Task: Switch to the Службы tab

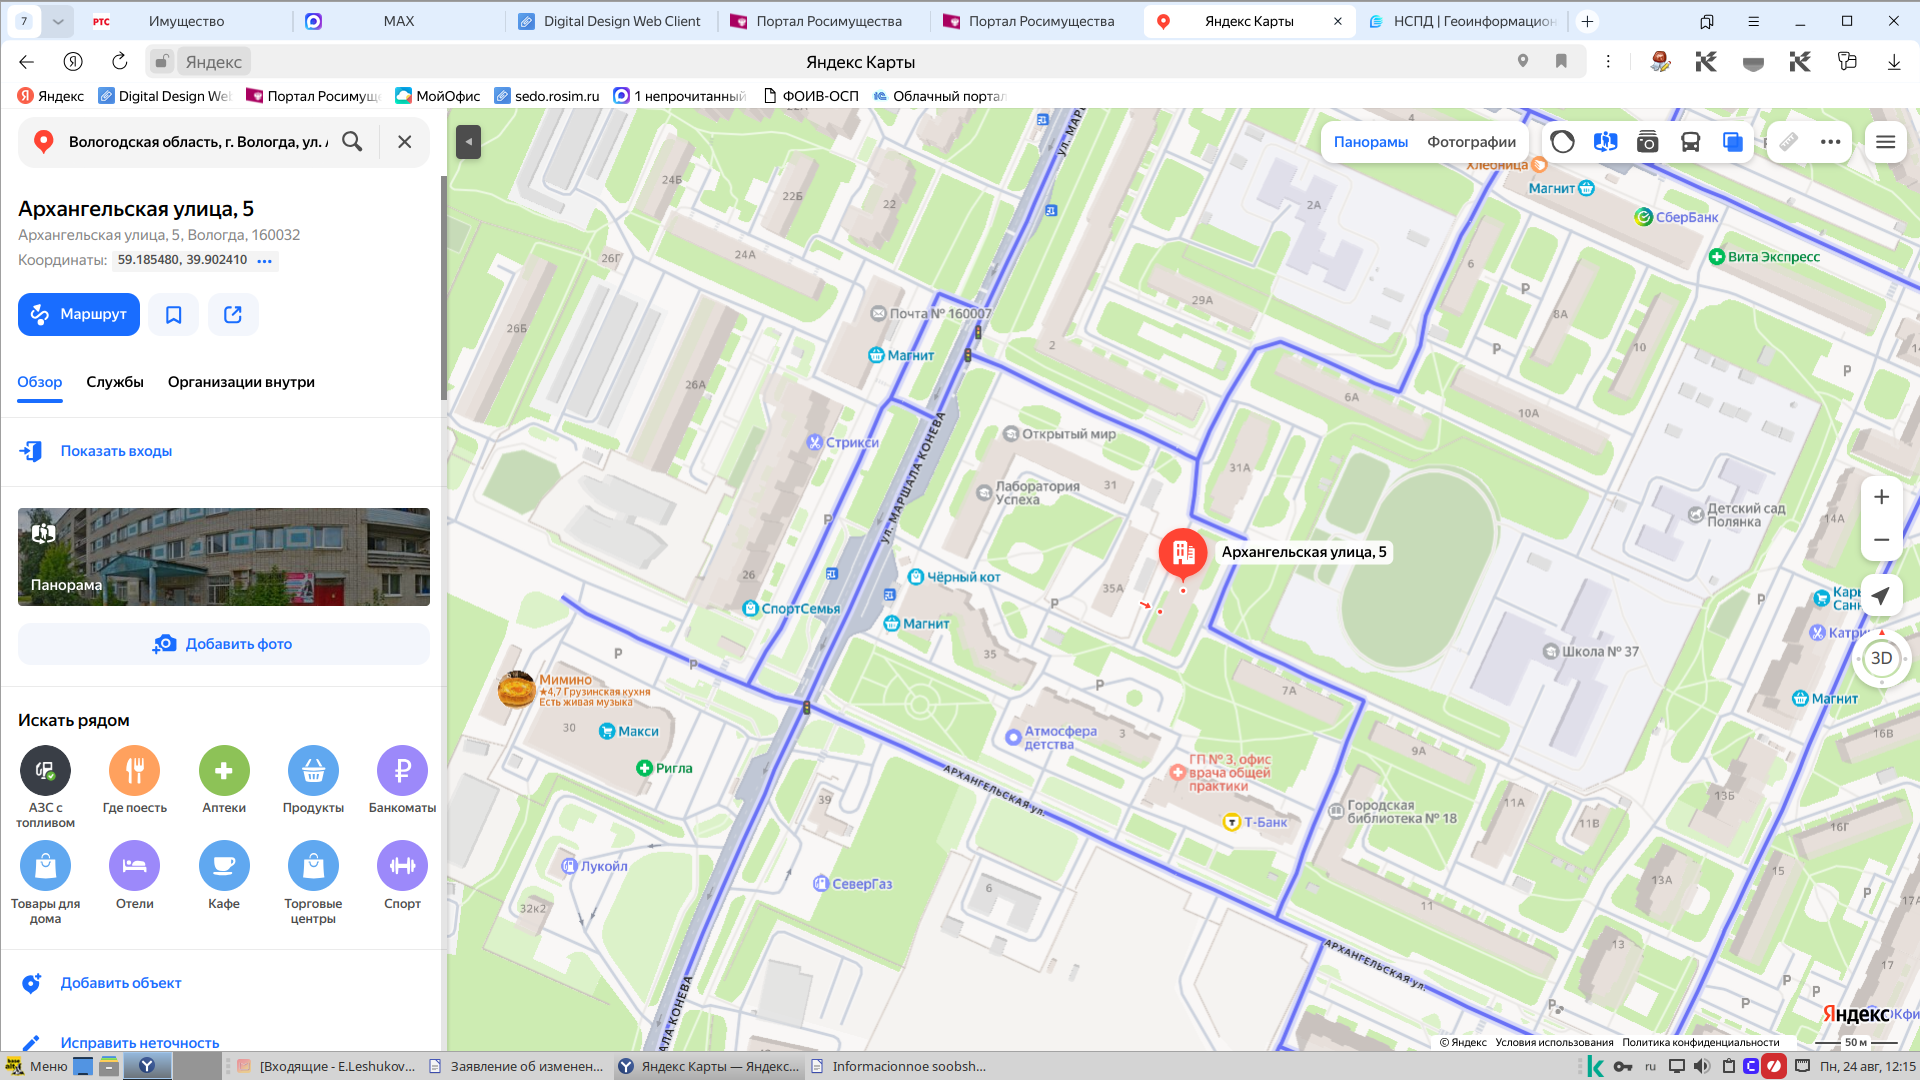Action: click(115, 382)
